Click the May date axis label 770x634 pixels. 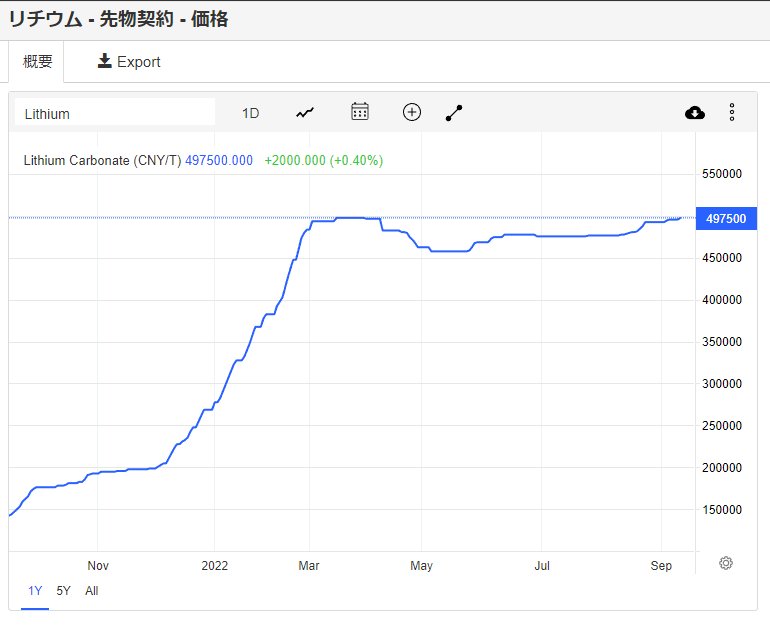[421, 566]
